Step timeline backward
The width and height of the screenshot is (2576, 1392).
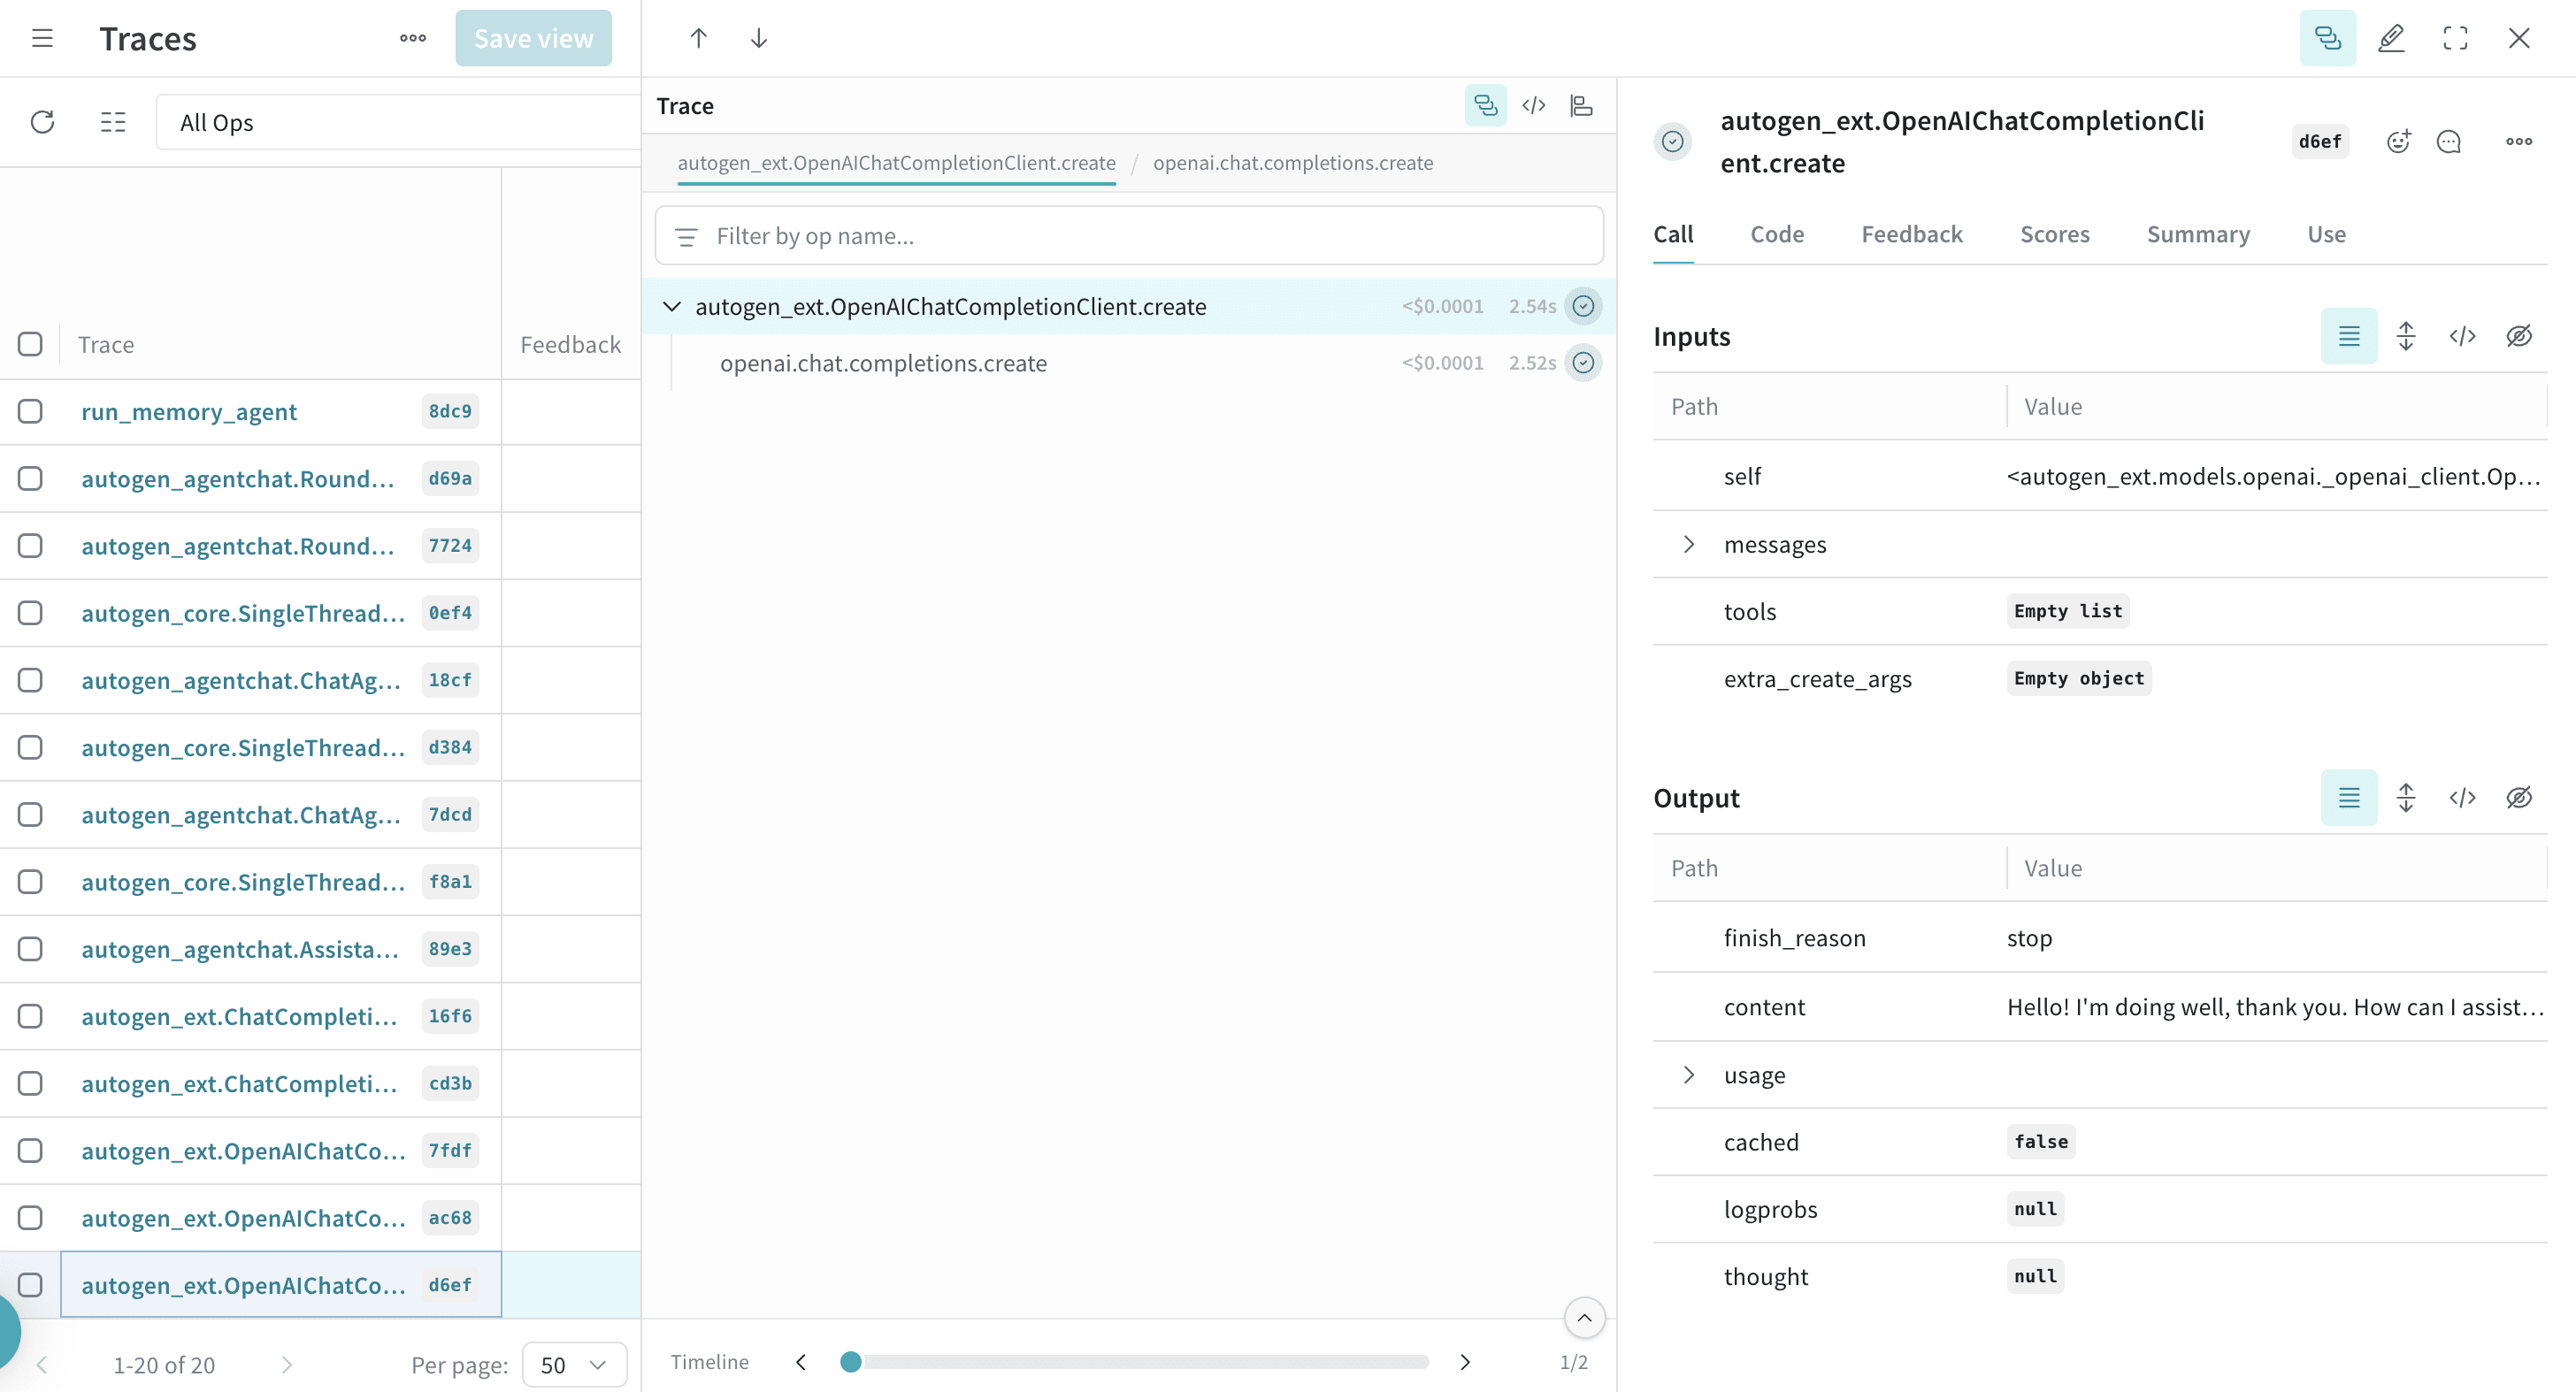[x=801, y=1362]
